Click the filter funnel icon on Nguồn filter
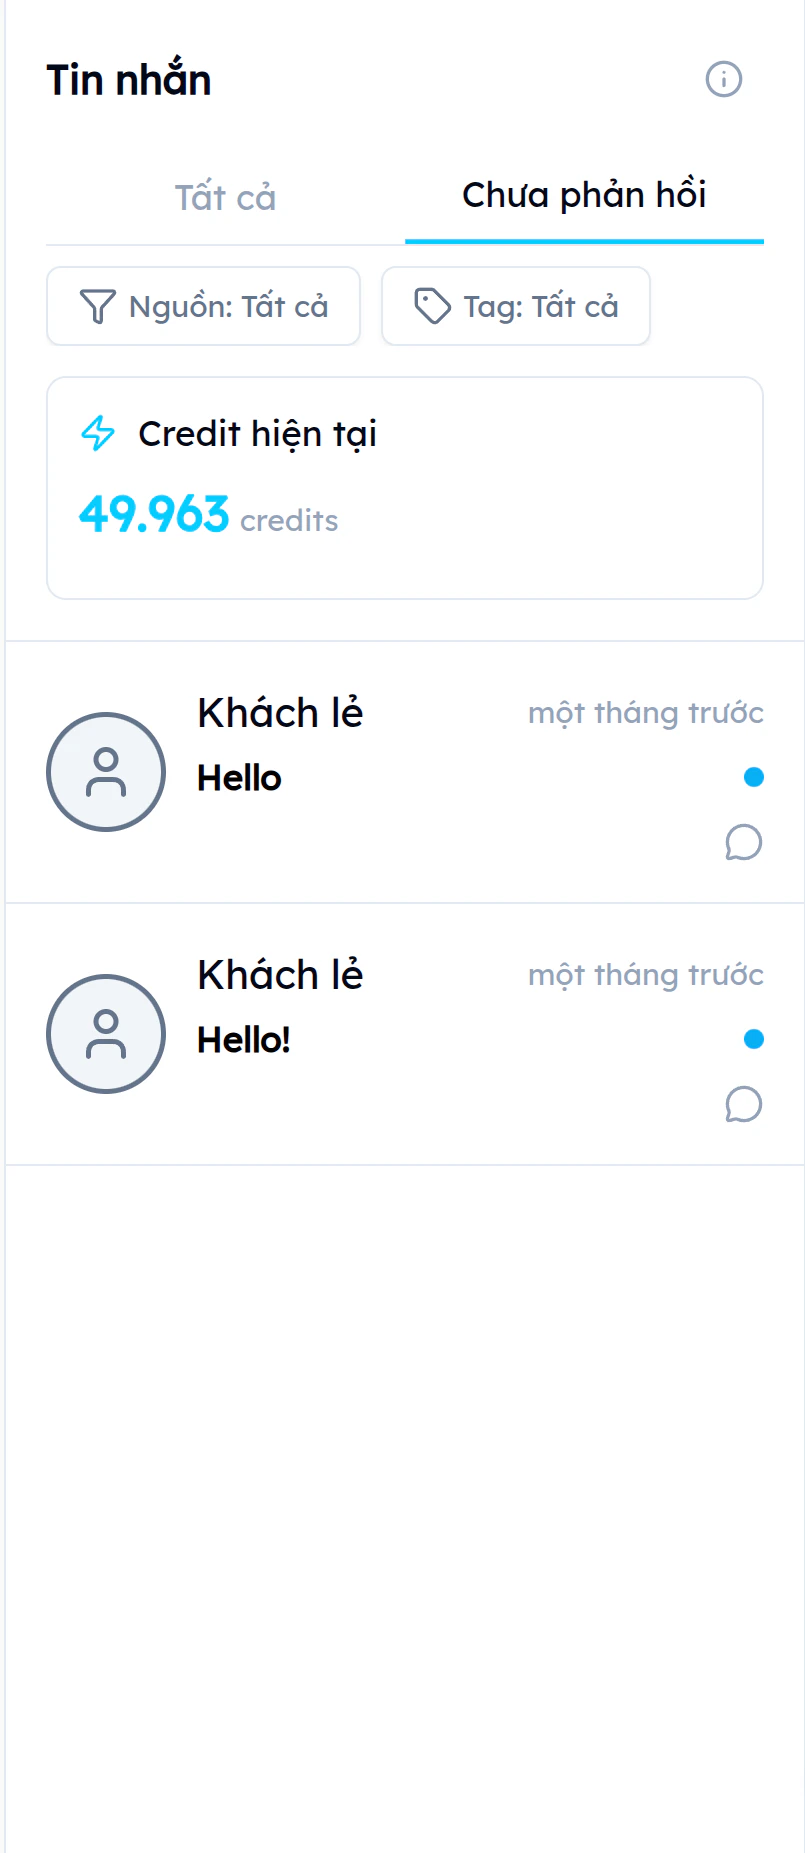 pyautogui.click(x=97, y=306)
